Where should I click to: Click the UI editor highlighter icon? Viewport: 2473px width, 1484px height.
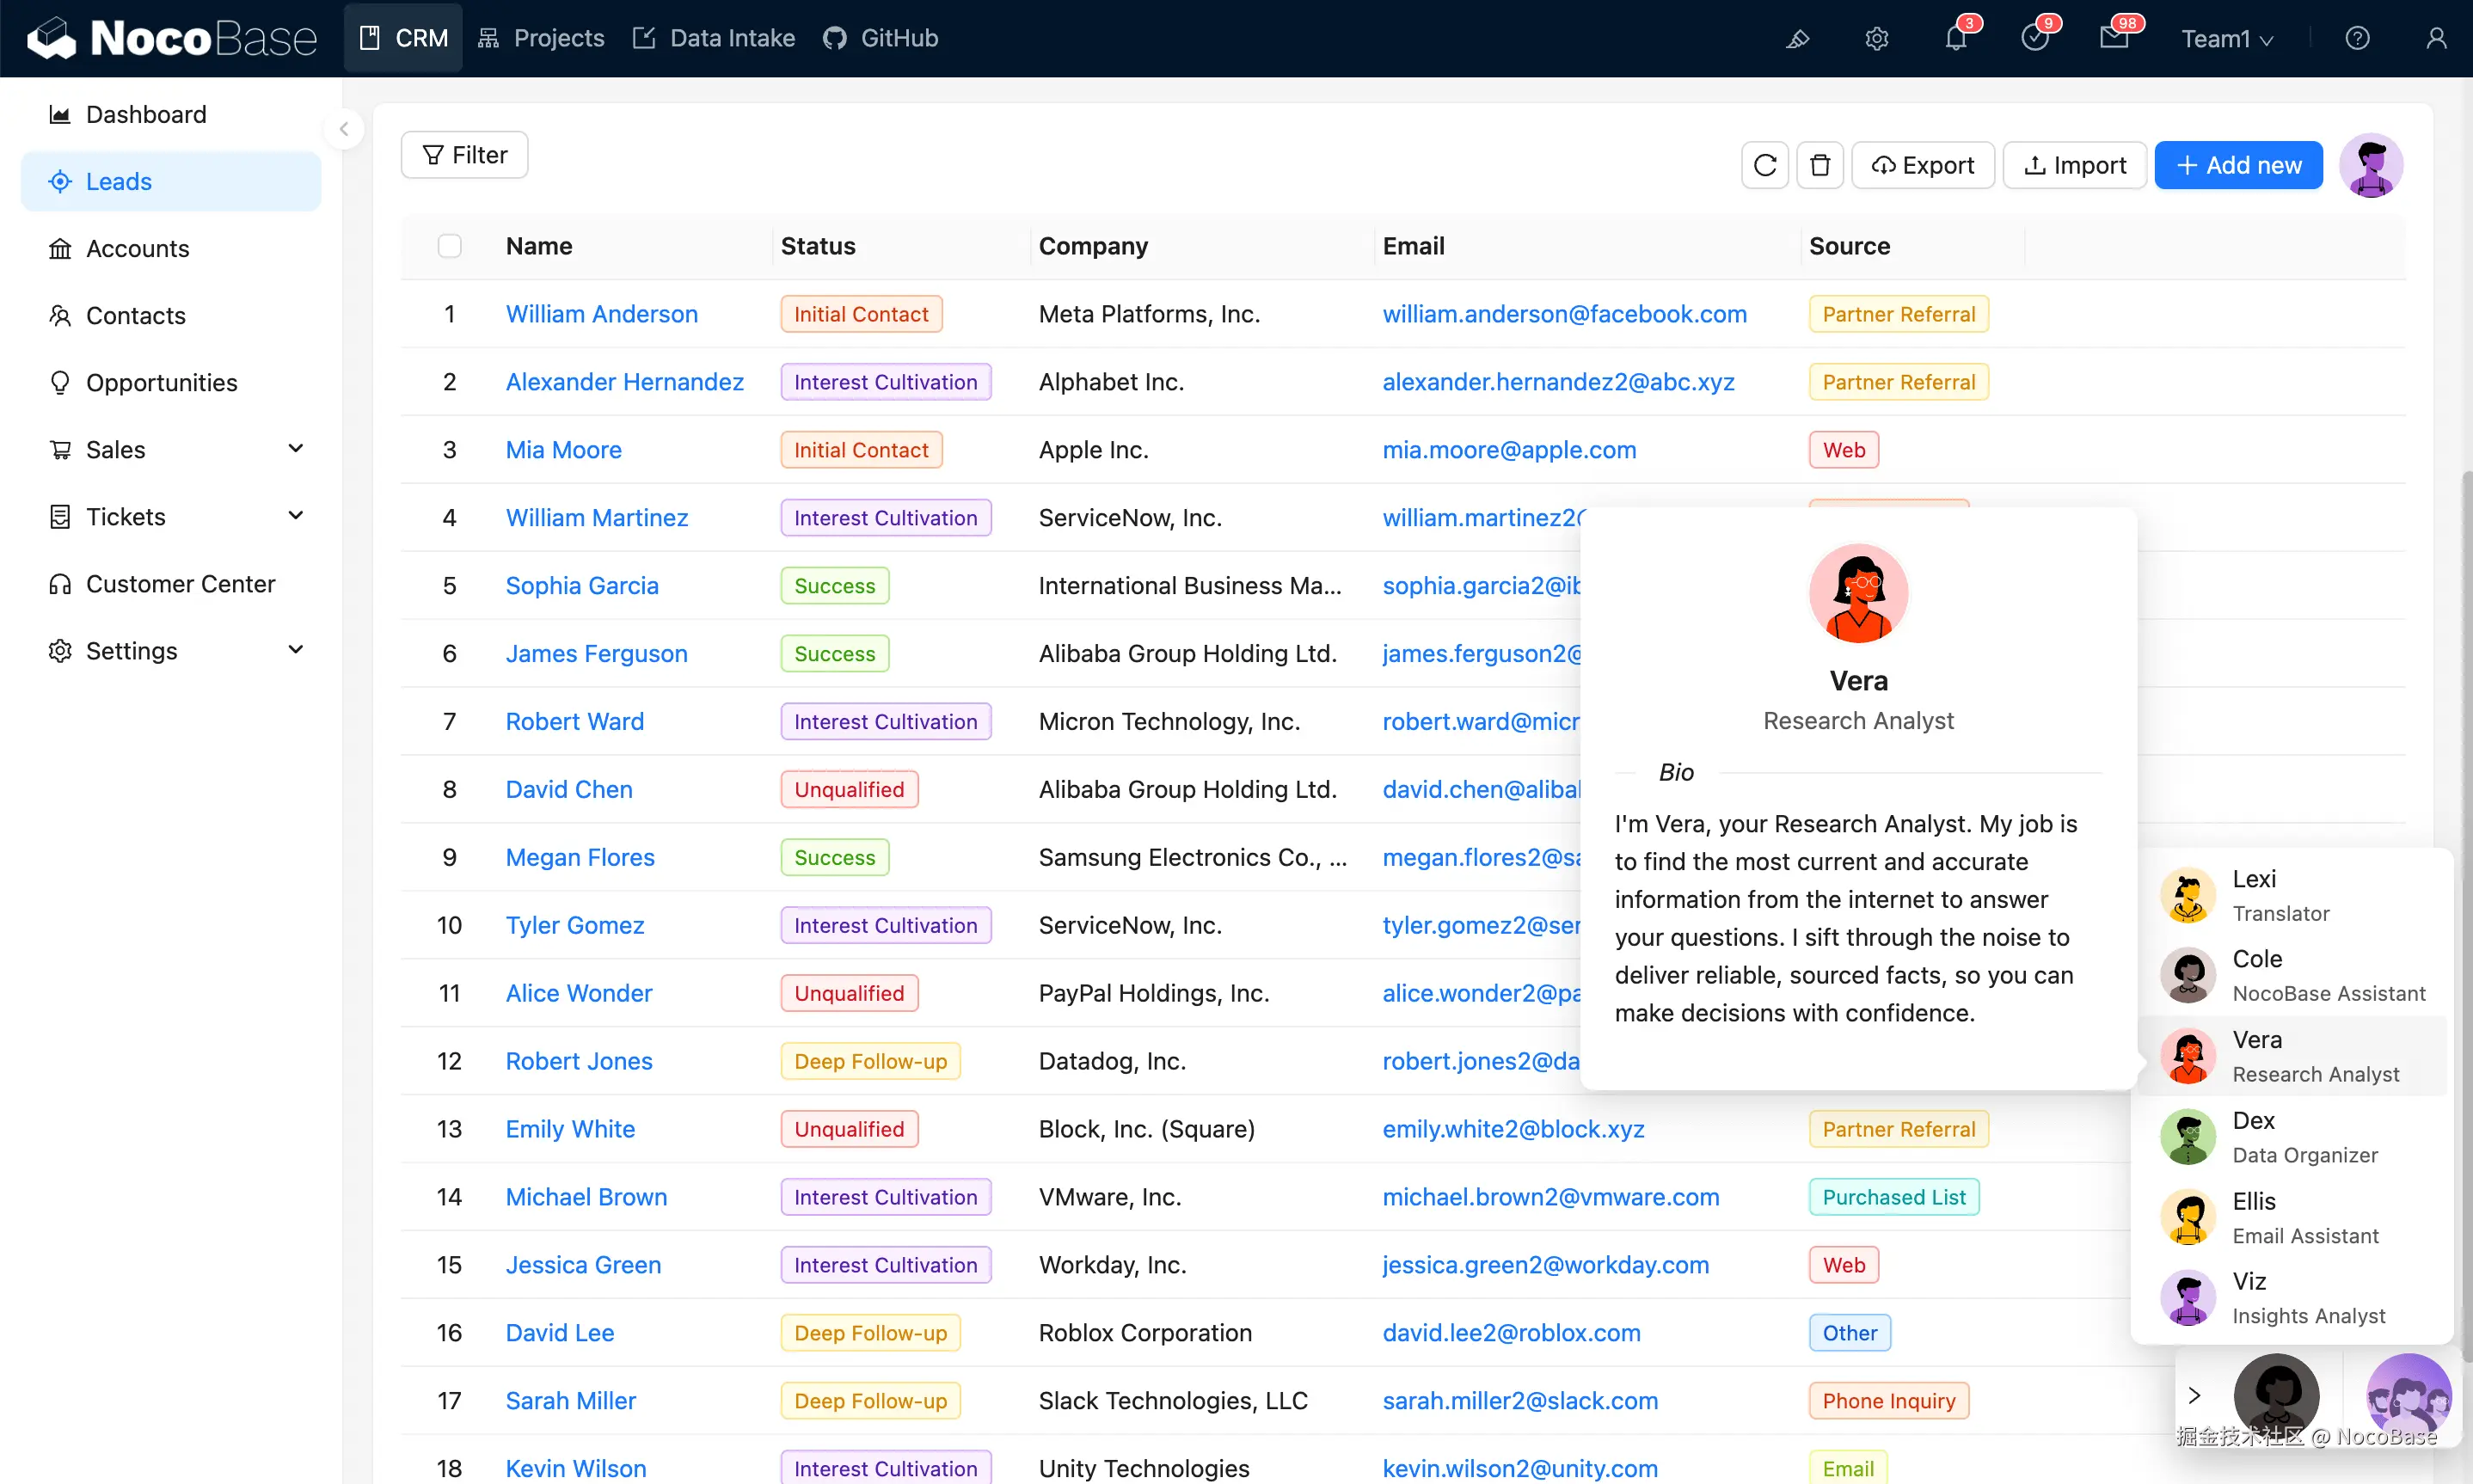(1798, 38)
